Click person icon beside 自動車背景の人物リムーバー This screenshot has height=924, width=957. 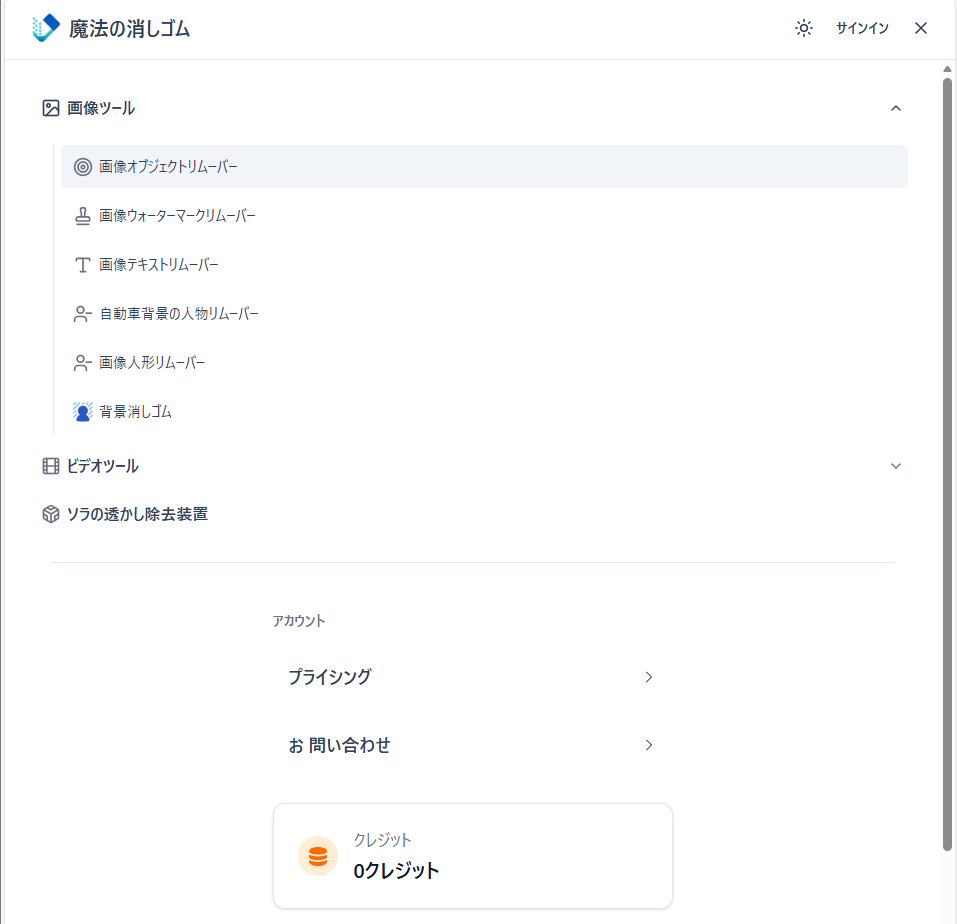pyautogui.click(x=83, y=314)
